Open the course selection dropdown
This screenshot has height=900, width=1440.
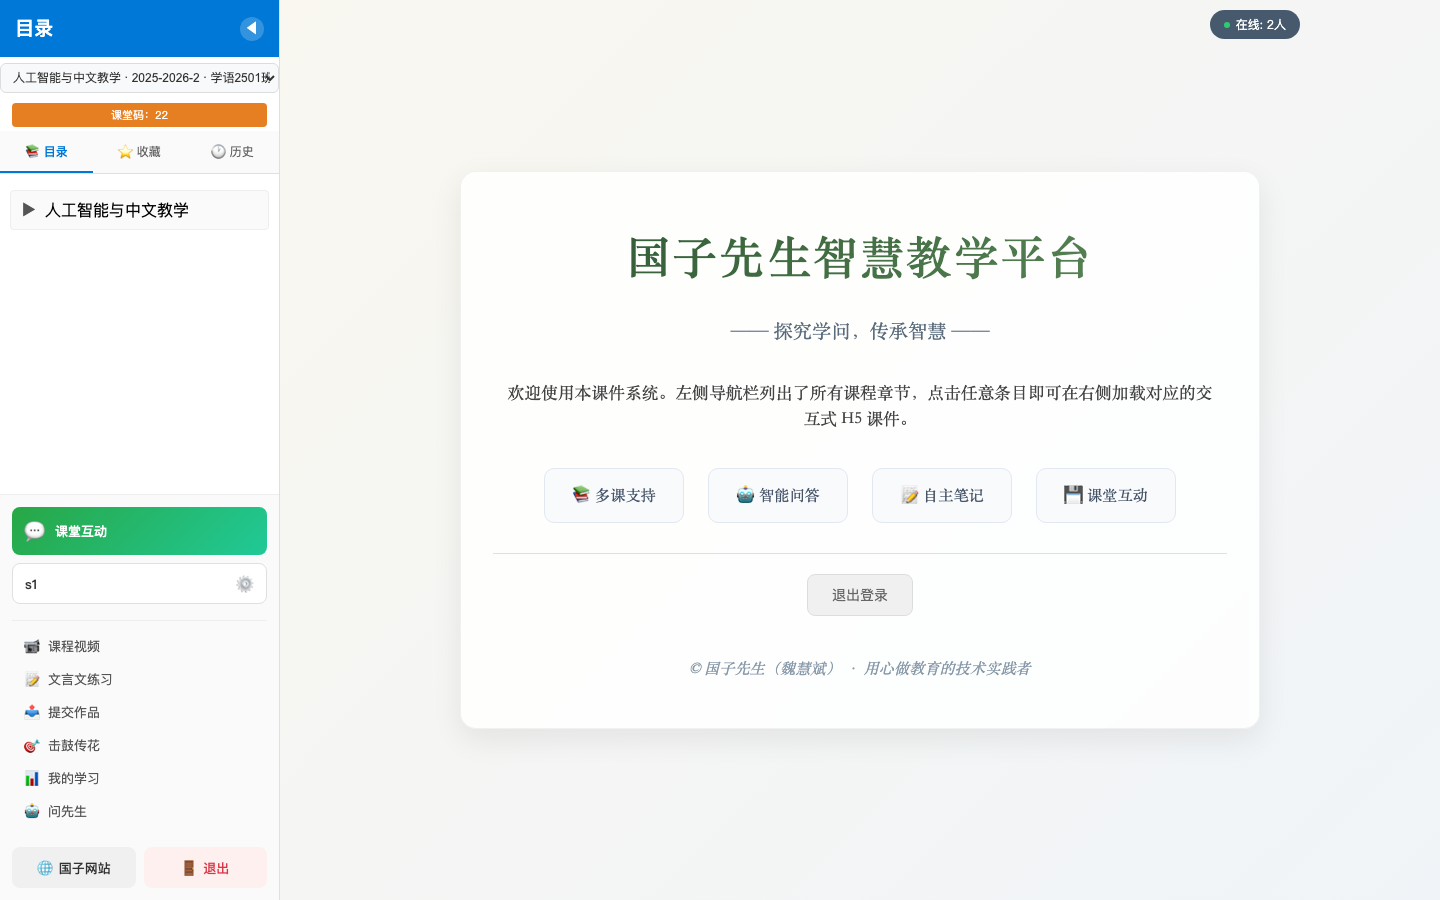point(139,78)
